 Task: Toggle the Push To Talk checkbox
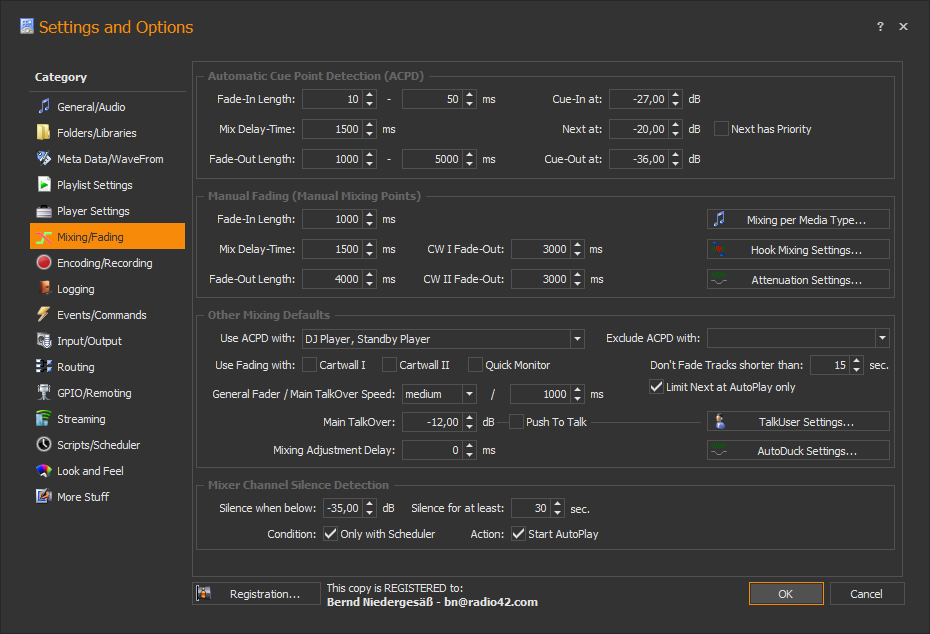[x=517, y=422]
